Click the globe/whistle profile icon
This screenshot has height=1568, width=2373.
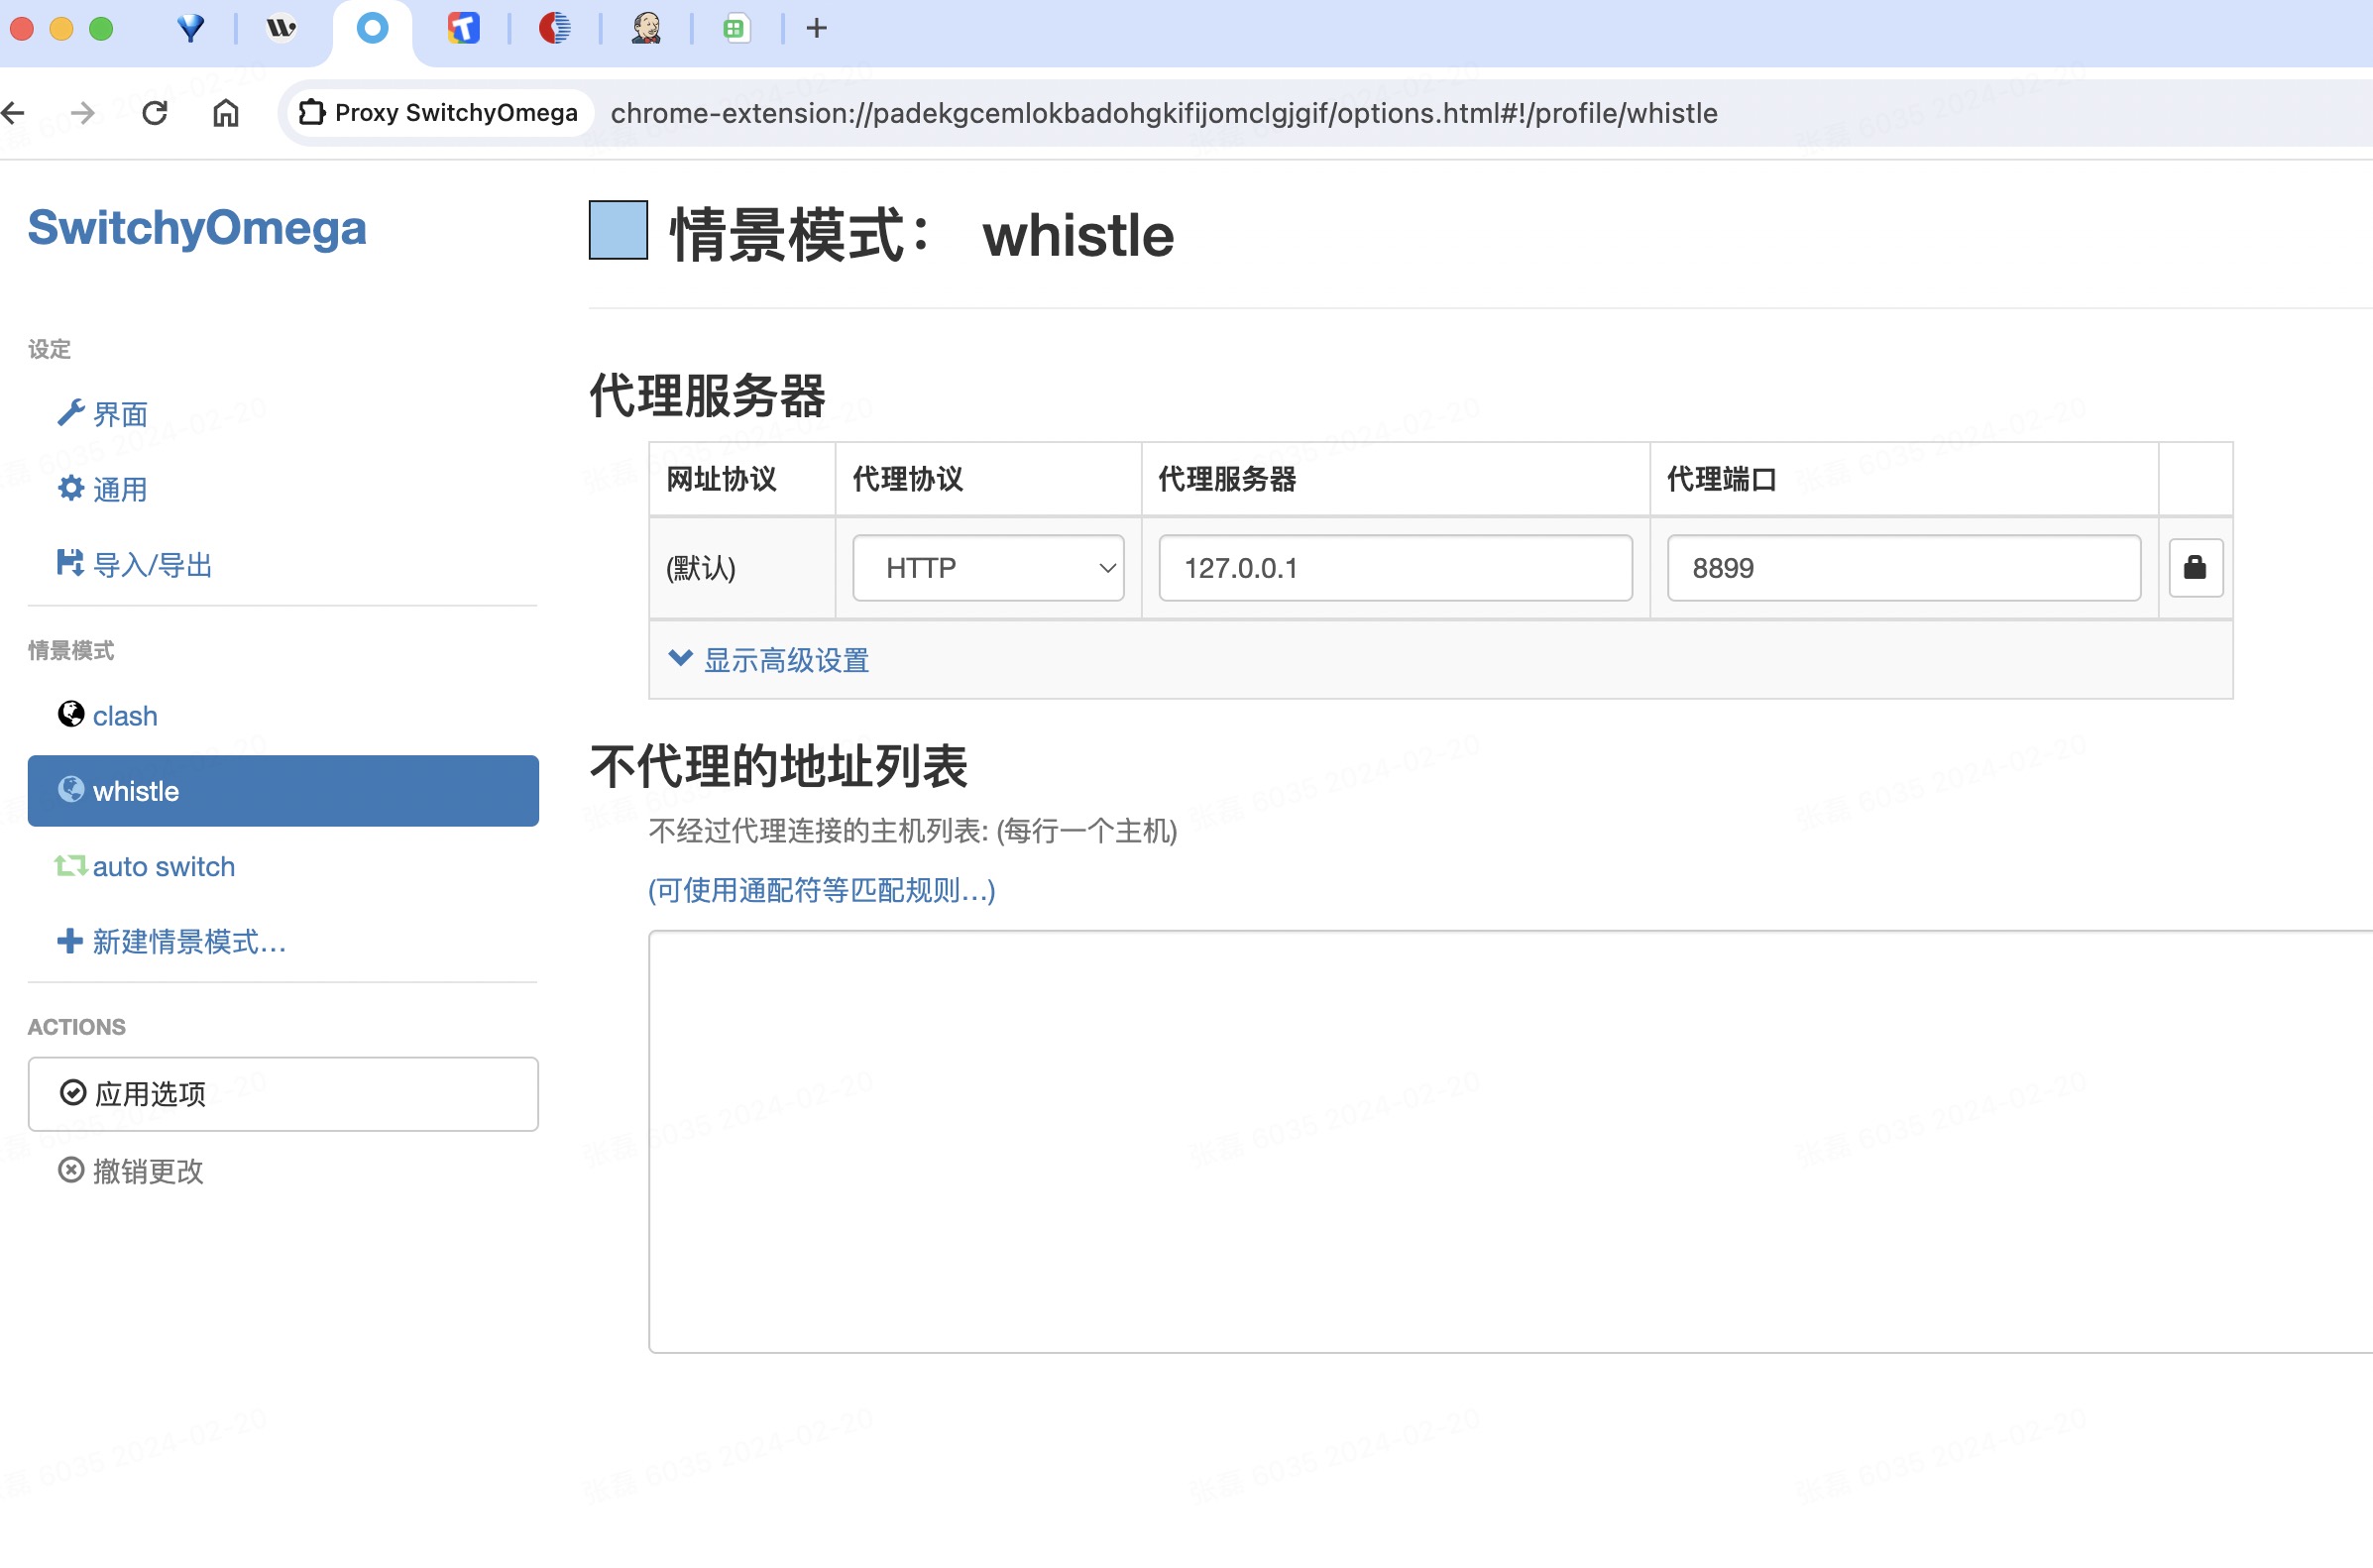click(x=71, y=791)
